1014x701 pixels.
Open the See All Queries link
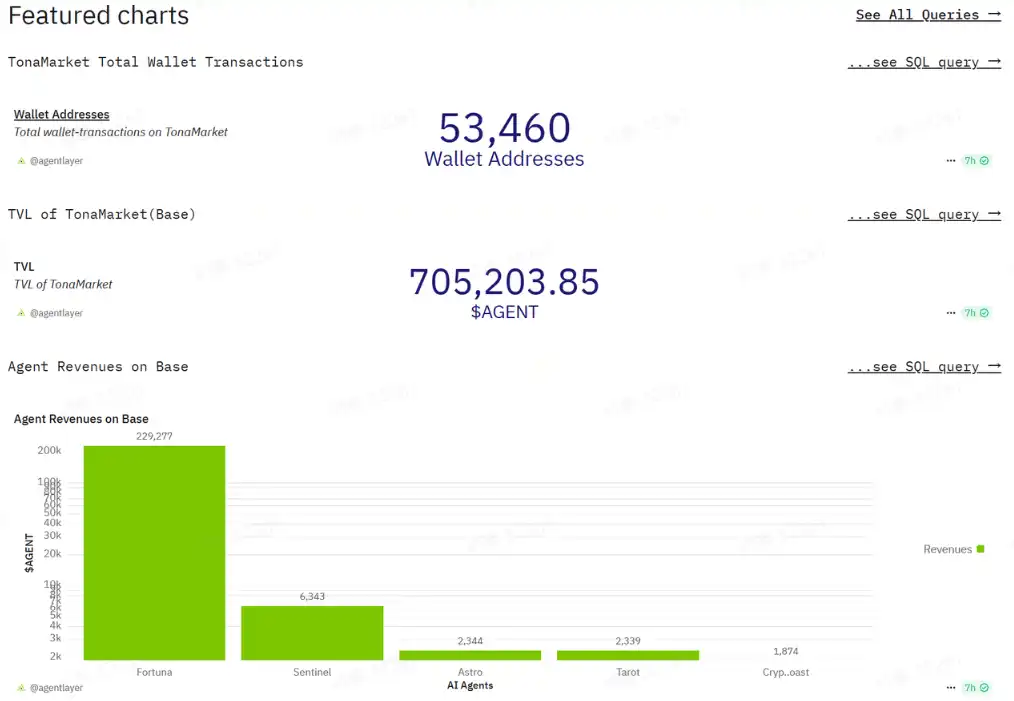pyautogui.click(x=927, y=15)
